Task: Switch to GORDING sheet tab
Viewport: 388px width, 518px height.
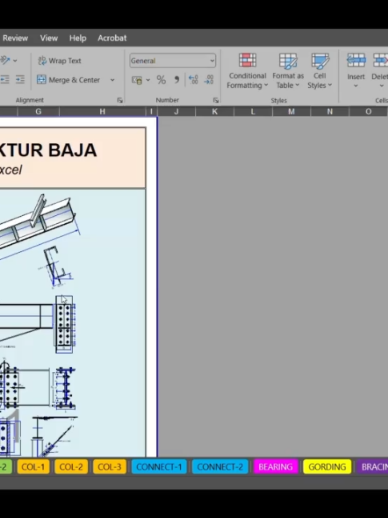Action: (x=327, y=467)
